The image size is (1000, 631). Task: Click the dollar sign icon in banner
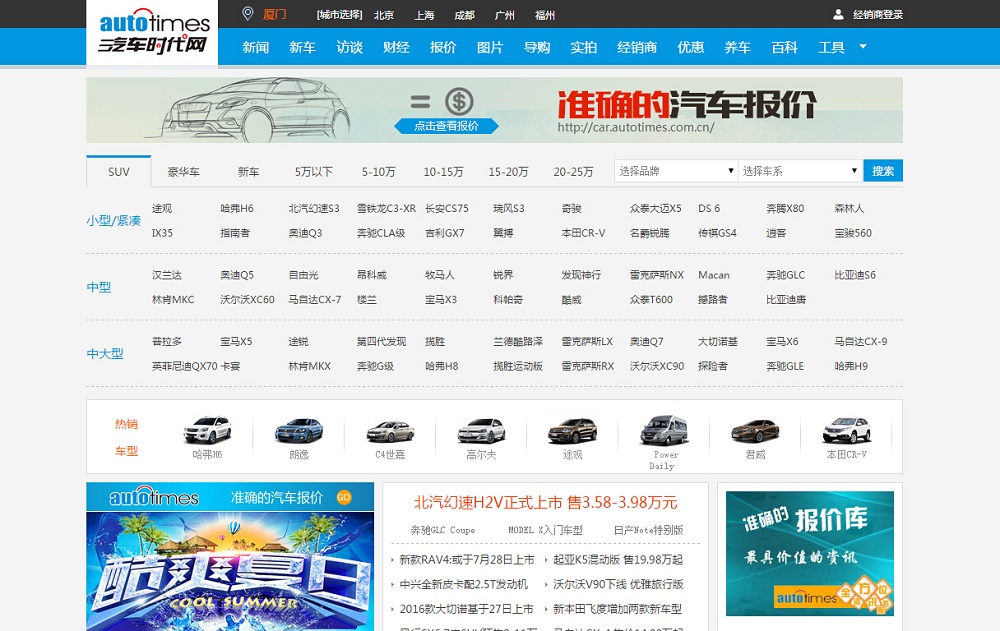coord(459,101)
